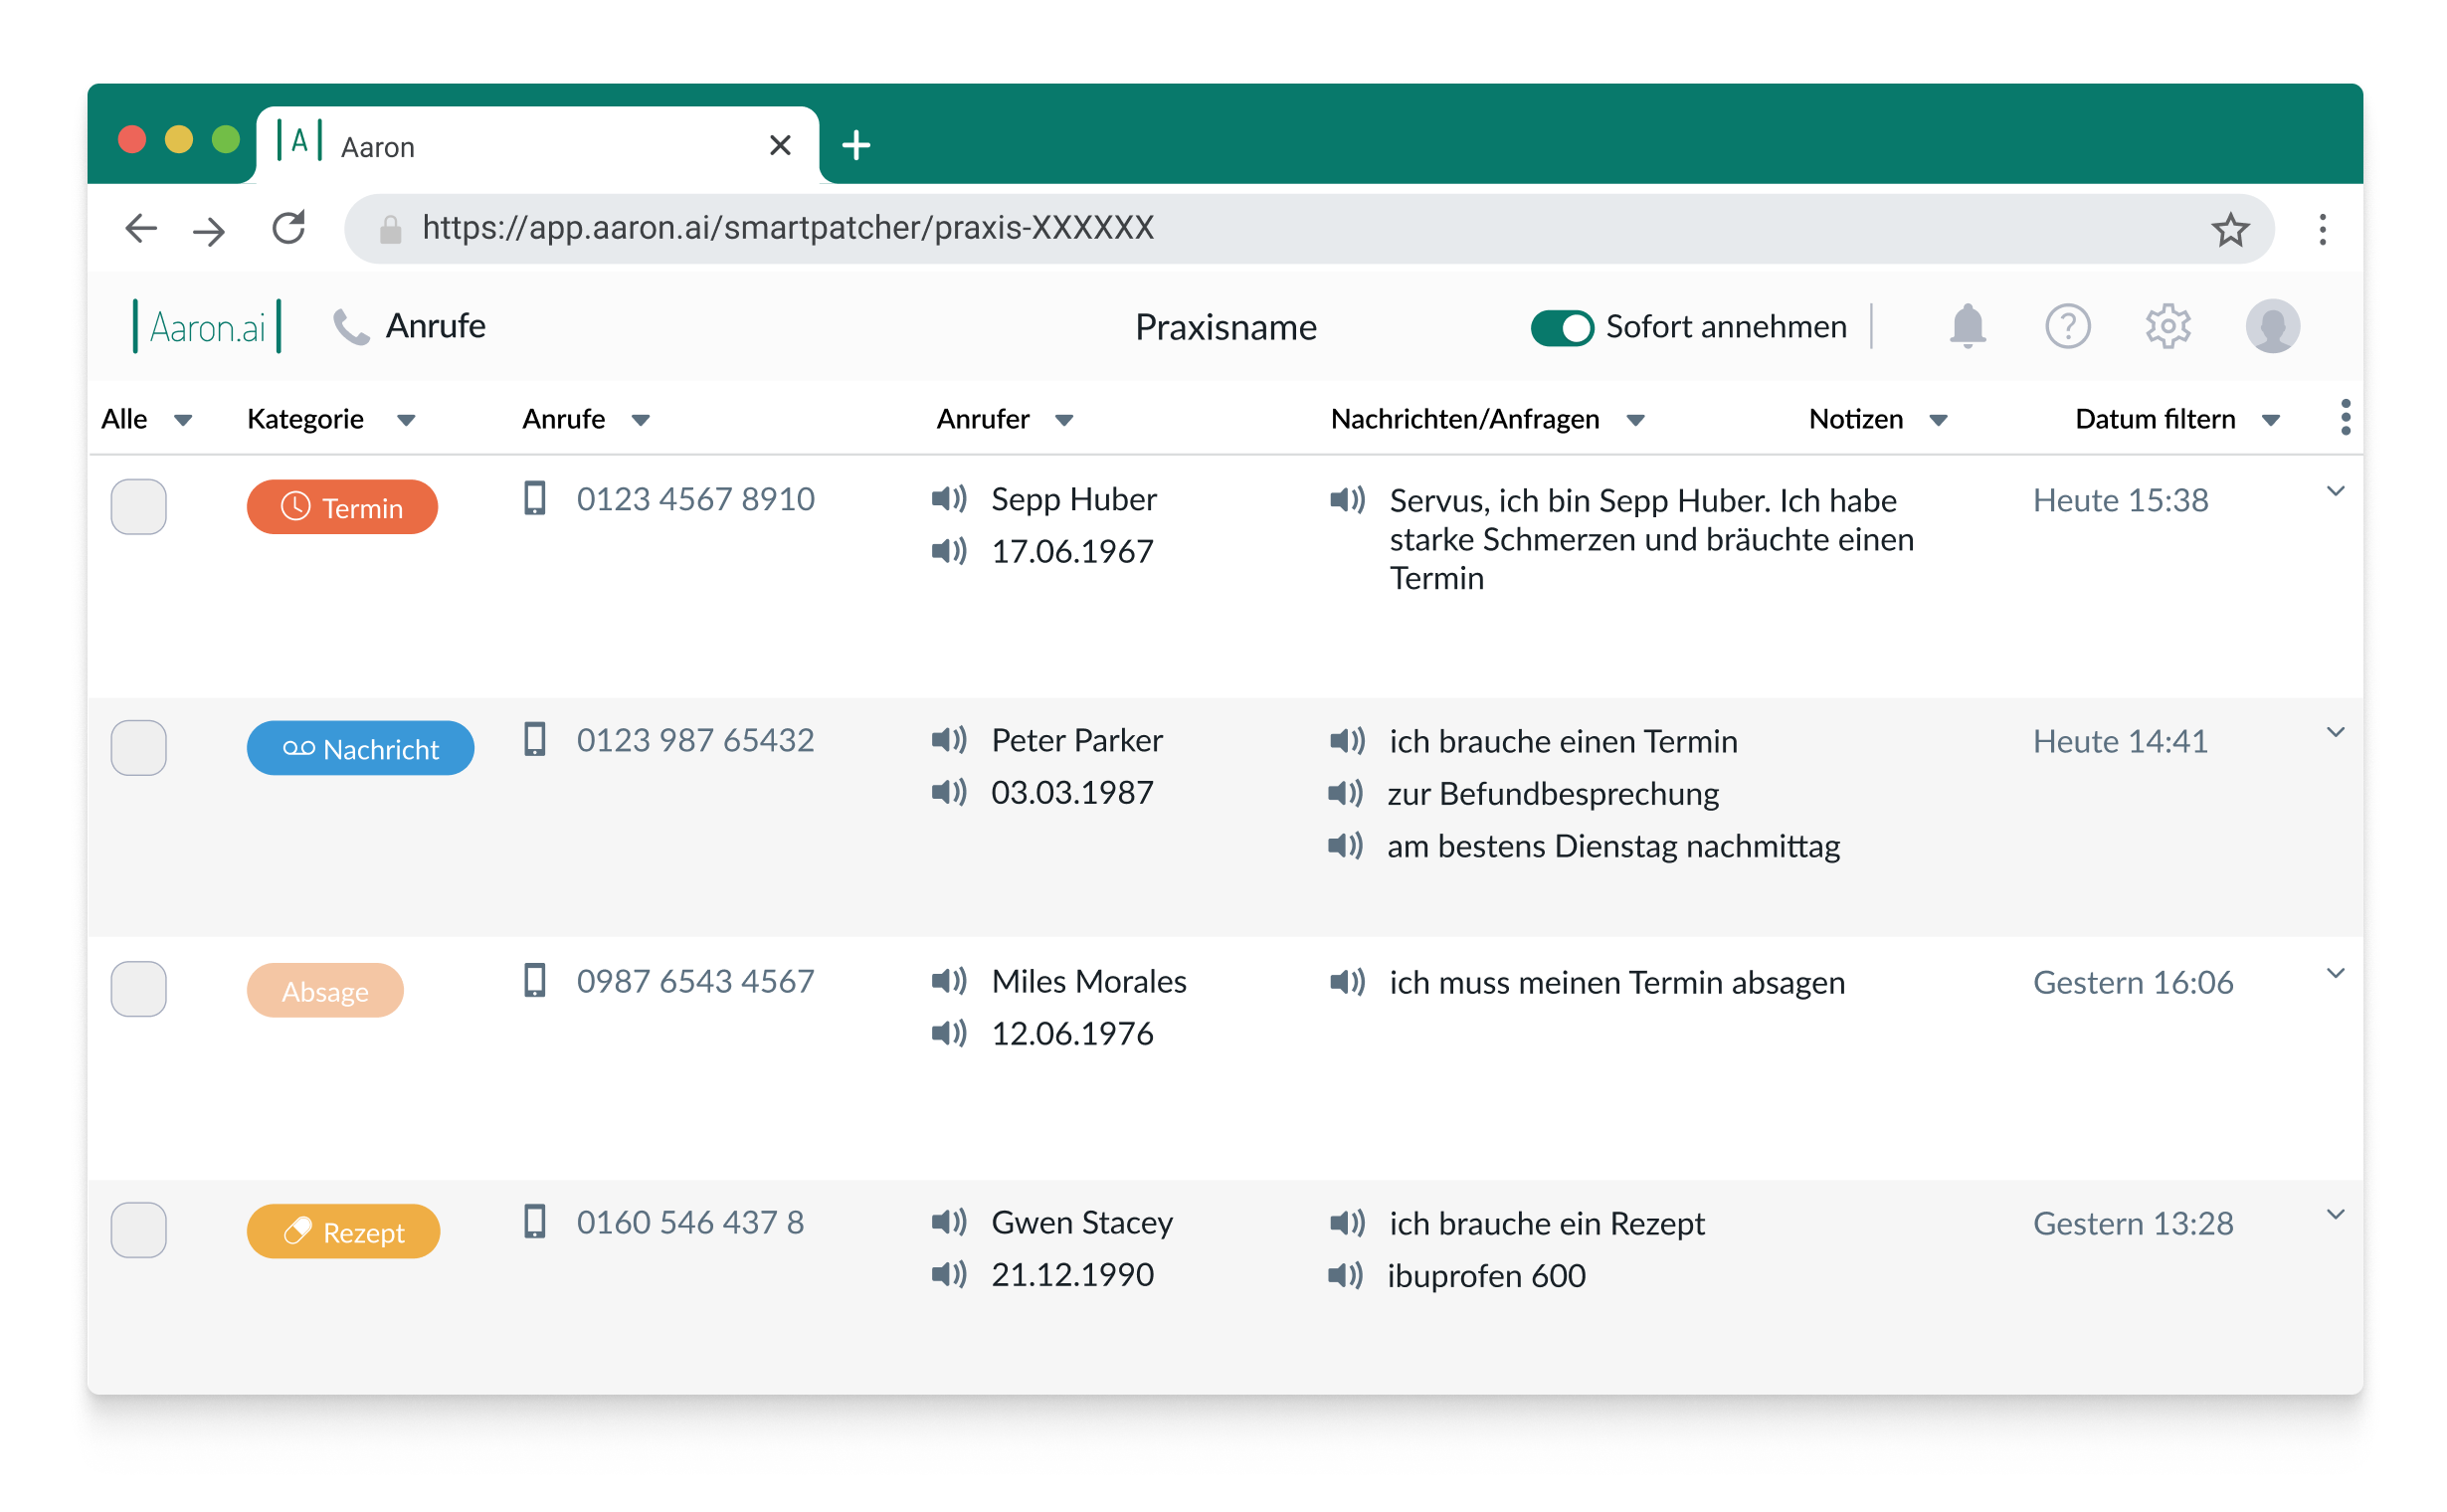This screenshot has width=2447, height=1512.
Task: Play 'ibuprofen 600' audio snippet
Action: click(1344, 1275)
